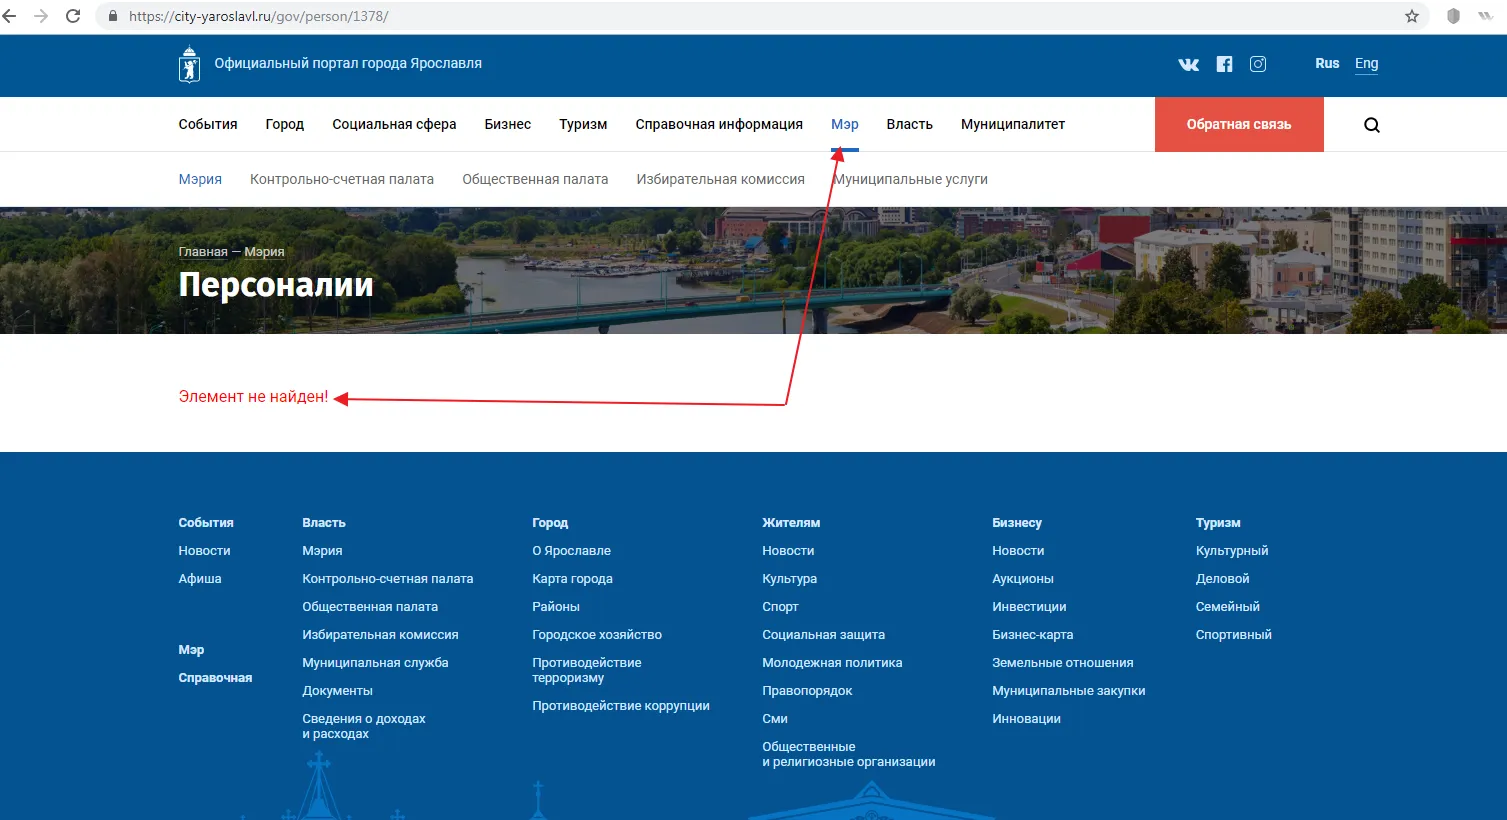Switch to Контрольно-счетная палата submenu tab
The width and height of the screenshot is (1507, 820).
coord(342,179)
